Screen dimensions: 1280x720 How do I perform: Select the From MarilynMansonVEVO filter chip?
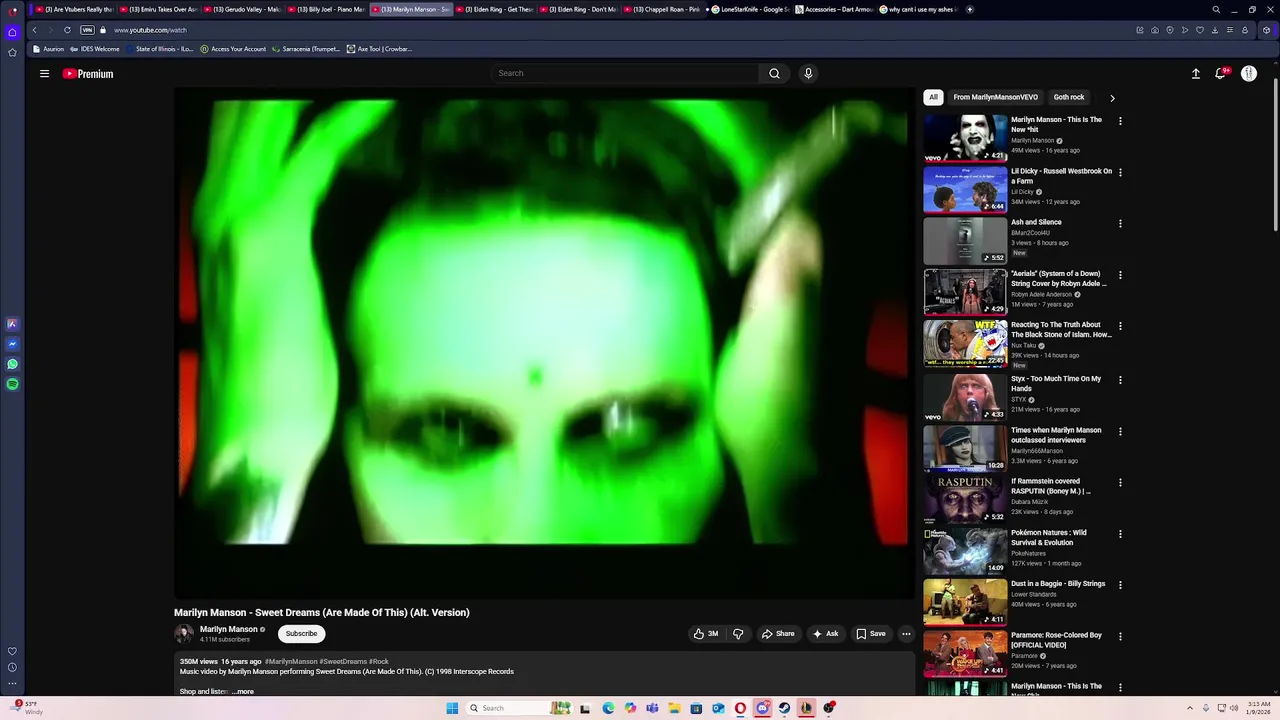click(995, 97)
